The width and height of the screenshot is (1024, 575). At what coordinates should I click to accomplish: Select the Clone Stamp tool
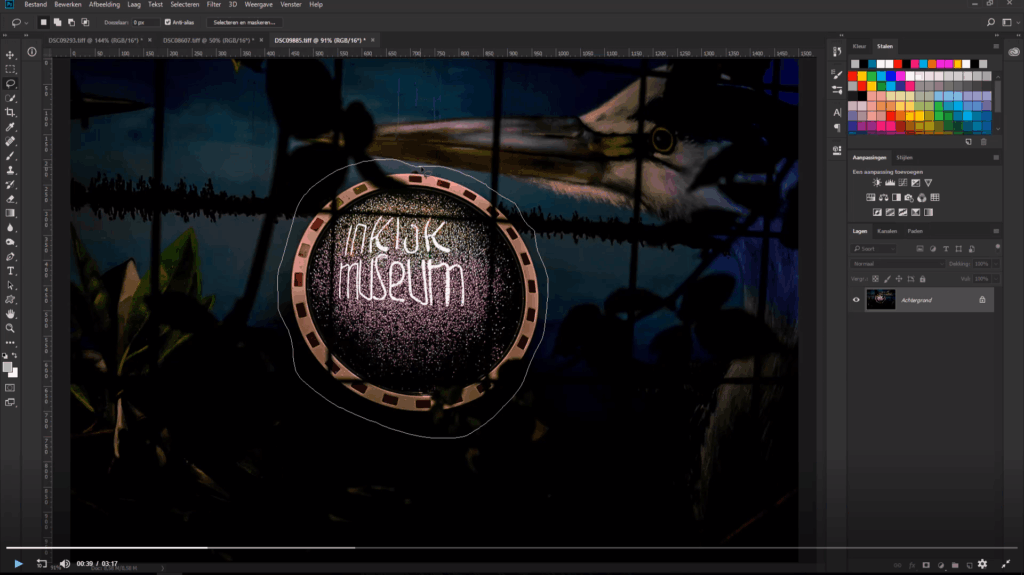(10, 170)
